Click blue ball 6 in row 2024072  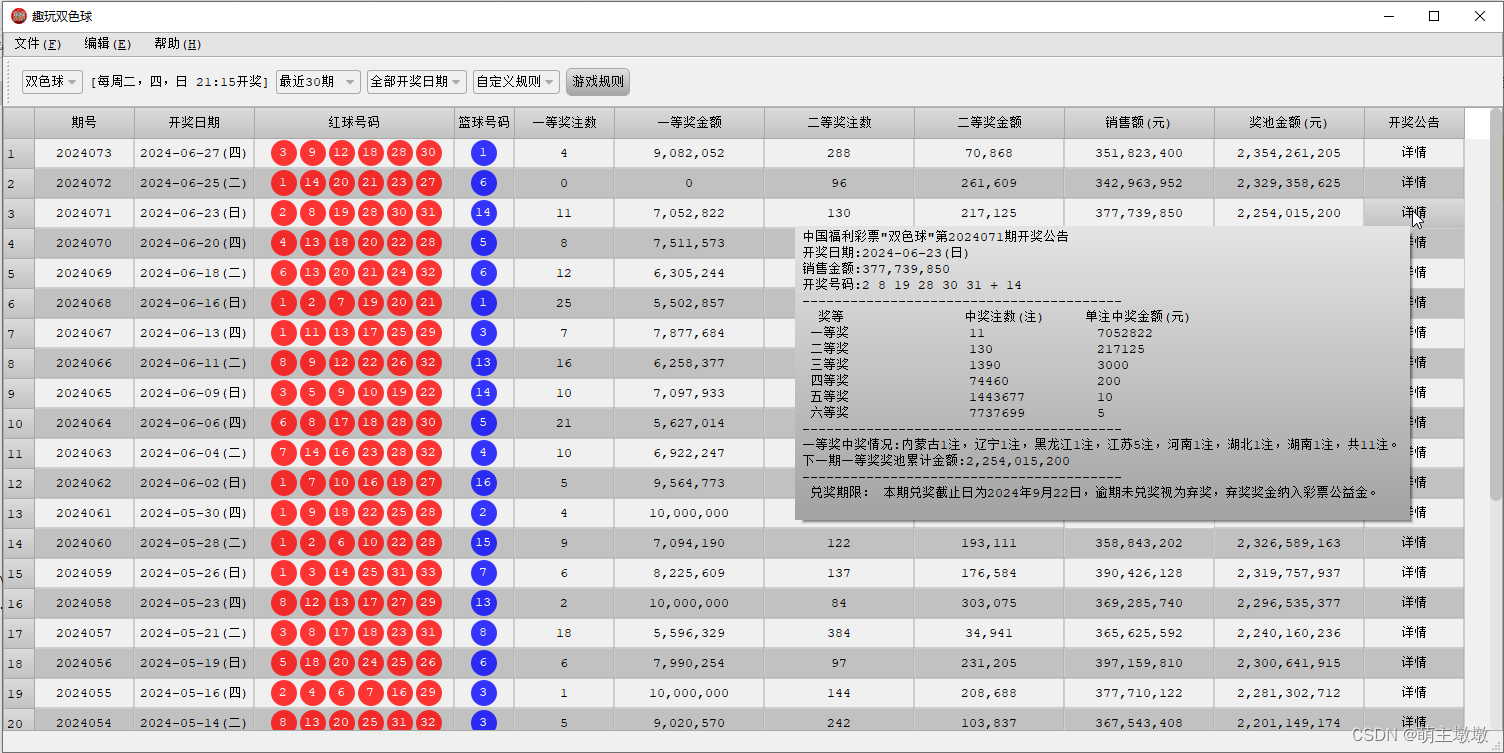tap(483, 183)
